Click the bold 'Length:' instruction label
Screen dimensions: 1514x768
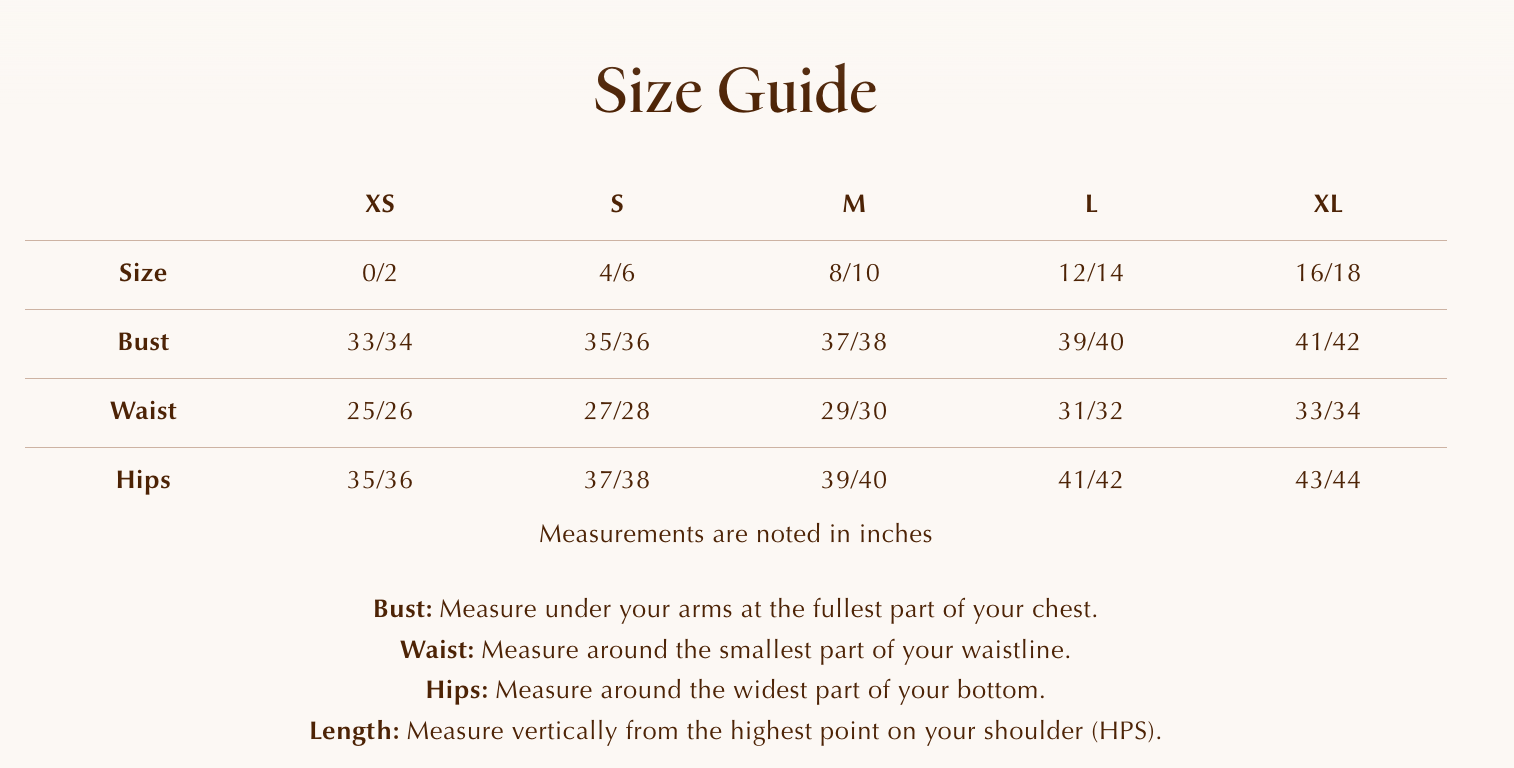(355, 731)
